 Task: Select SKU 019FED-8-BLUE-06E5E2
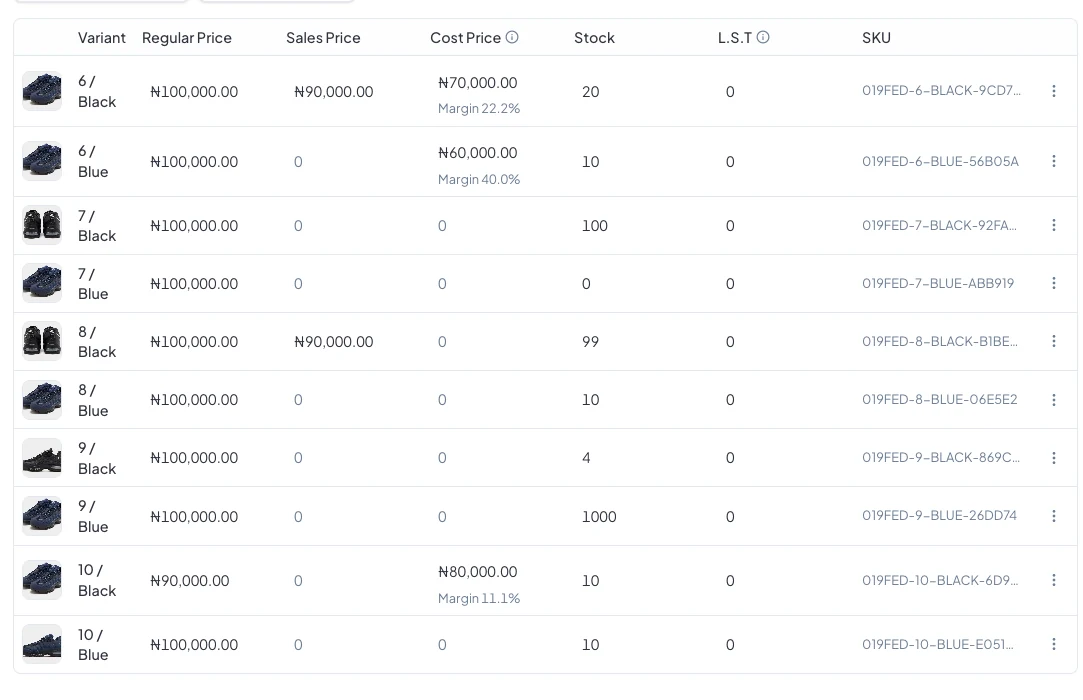pyautogui.click(x=939, y=399)
